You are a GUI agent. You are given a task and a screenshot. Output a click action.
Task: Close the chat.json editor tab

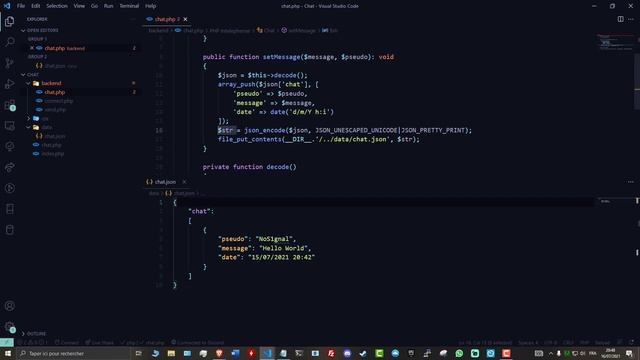184,182
